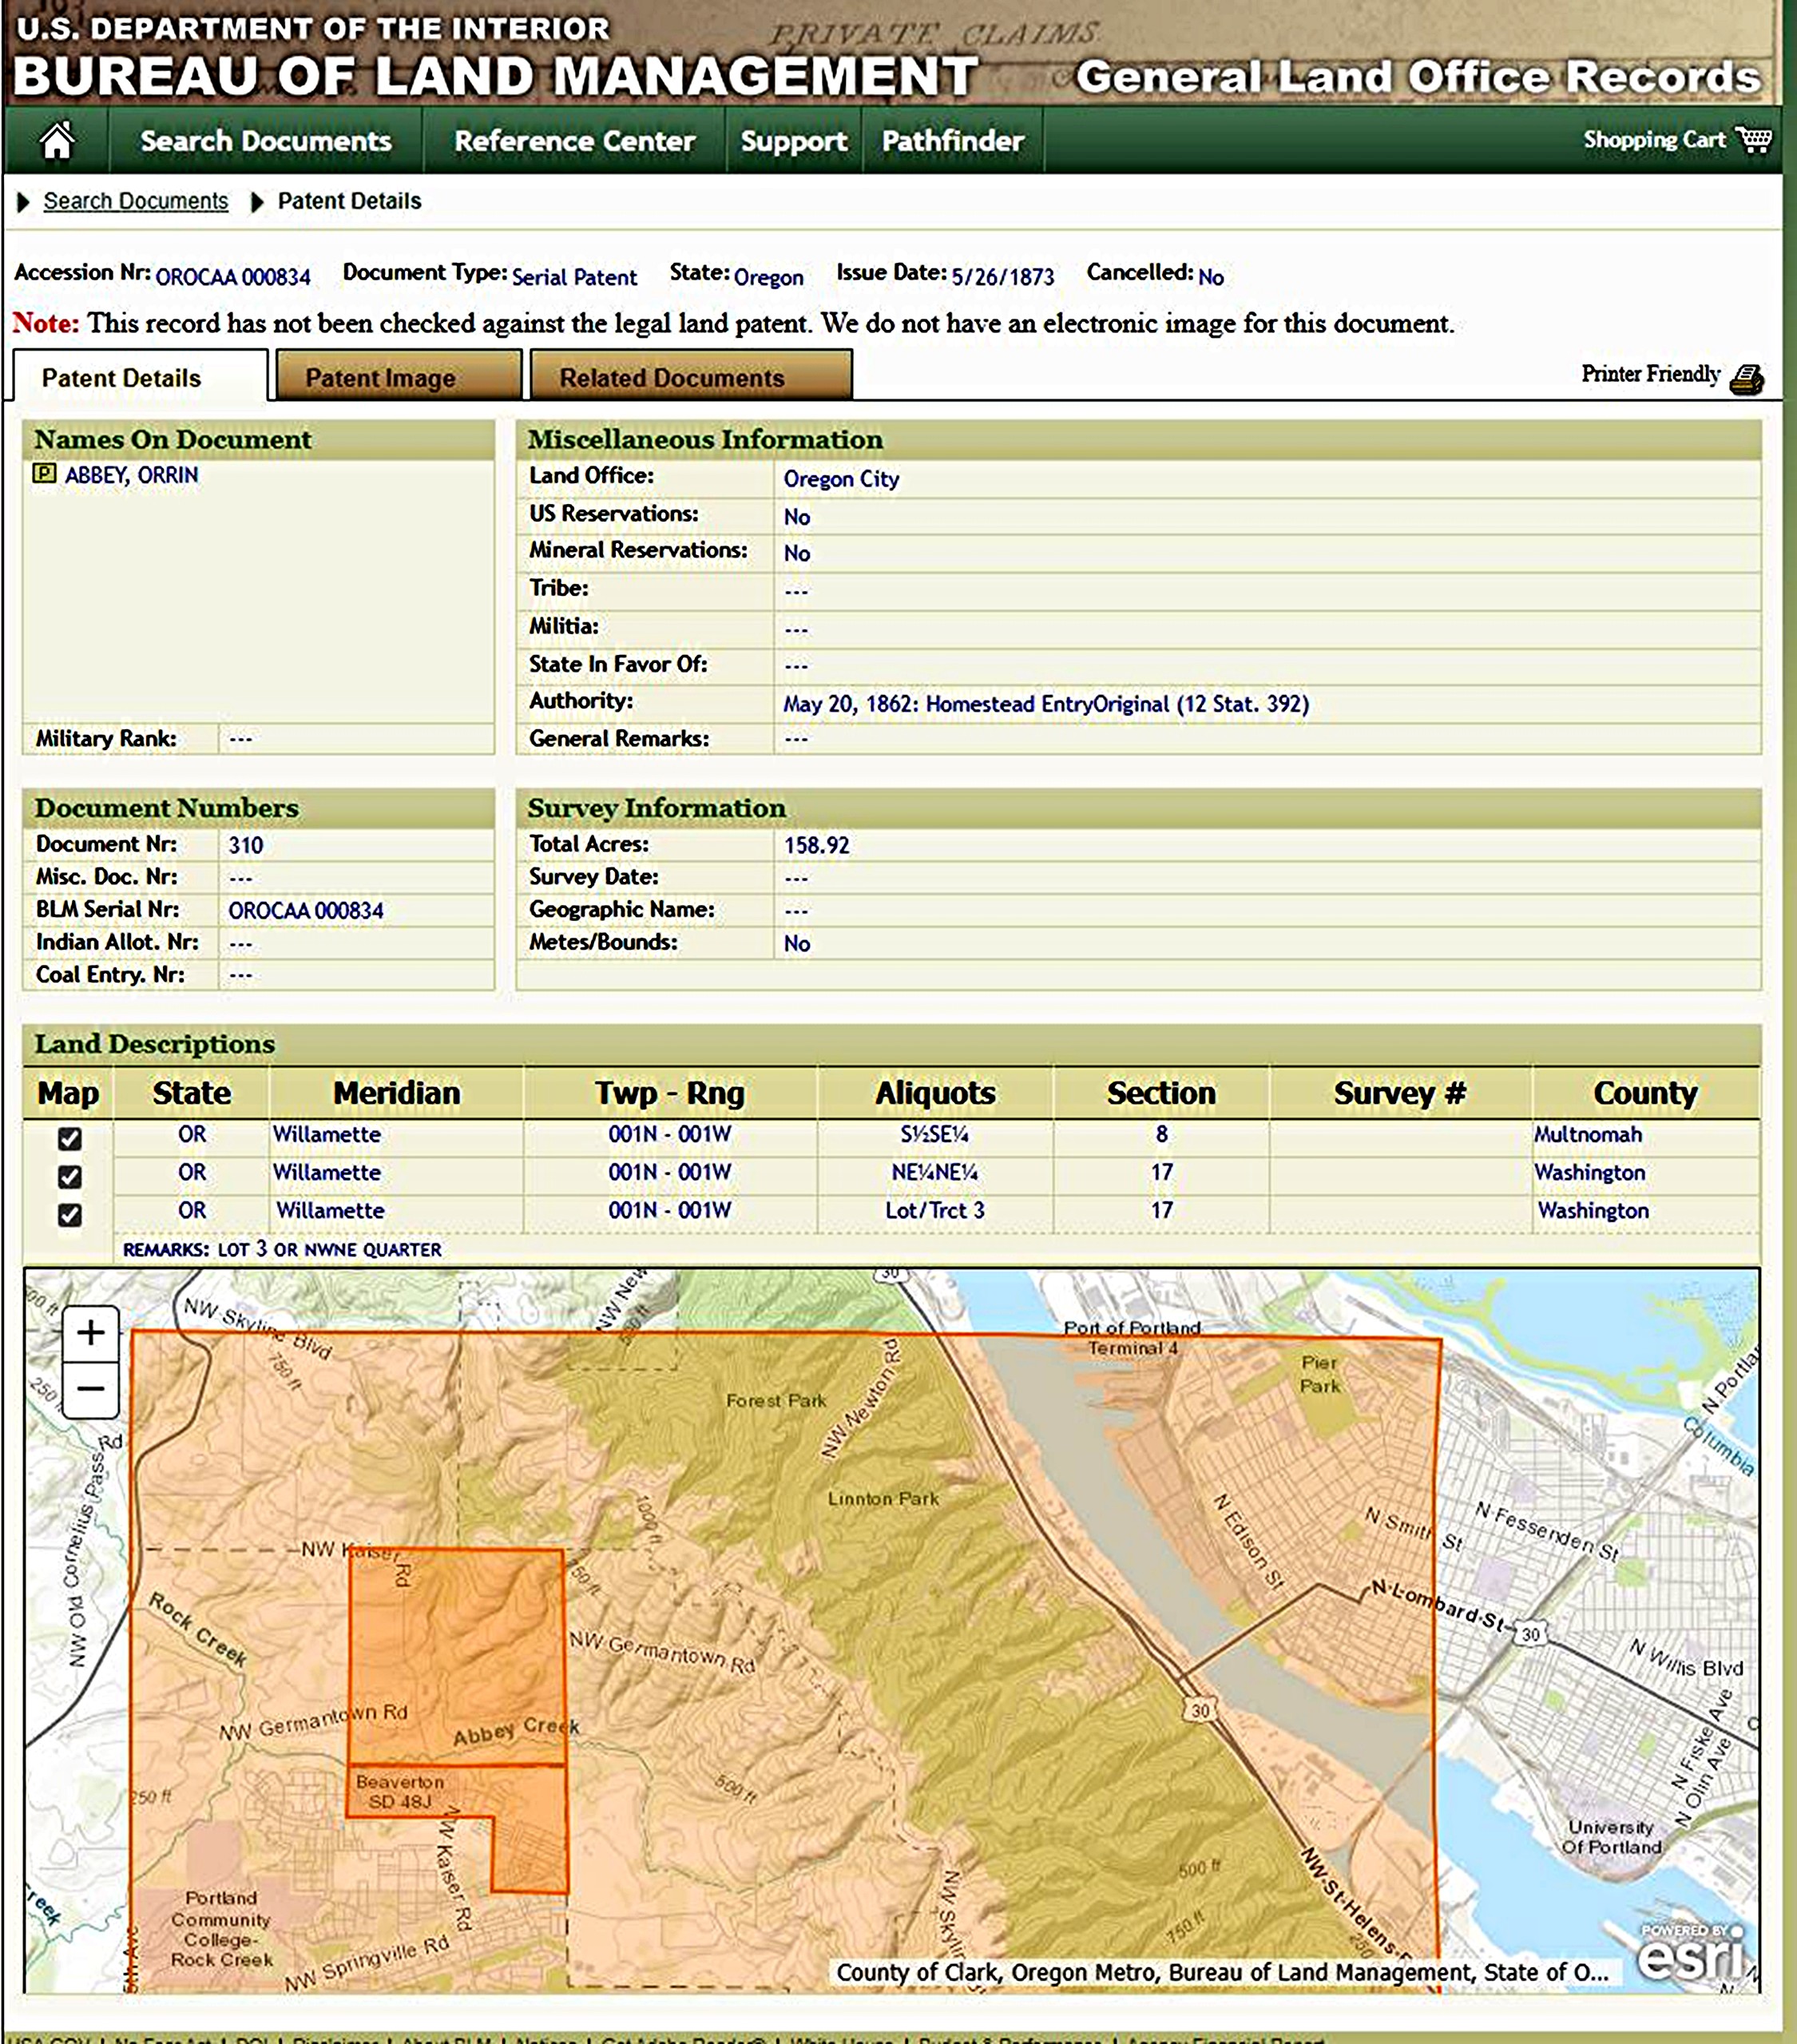The image size is (1797, 2044).
Task: Click the Oregon City land office value
Action: [841, 479]
